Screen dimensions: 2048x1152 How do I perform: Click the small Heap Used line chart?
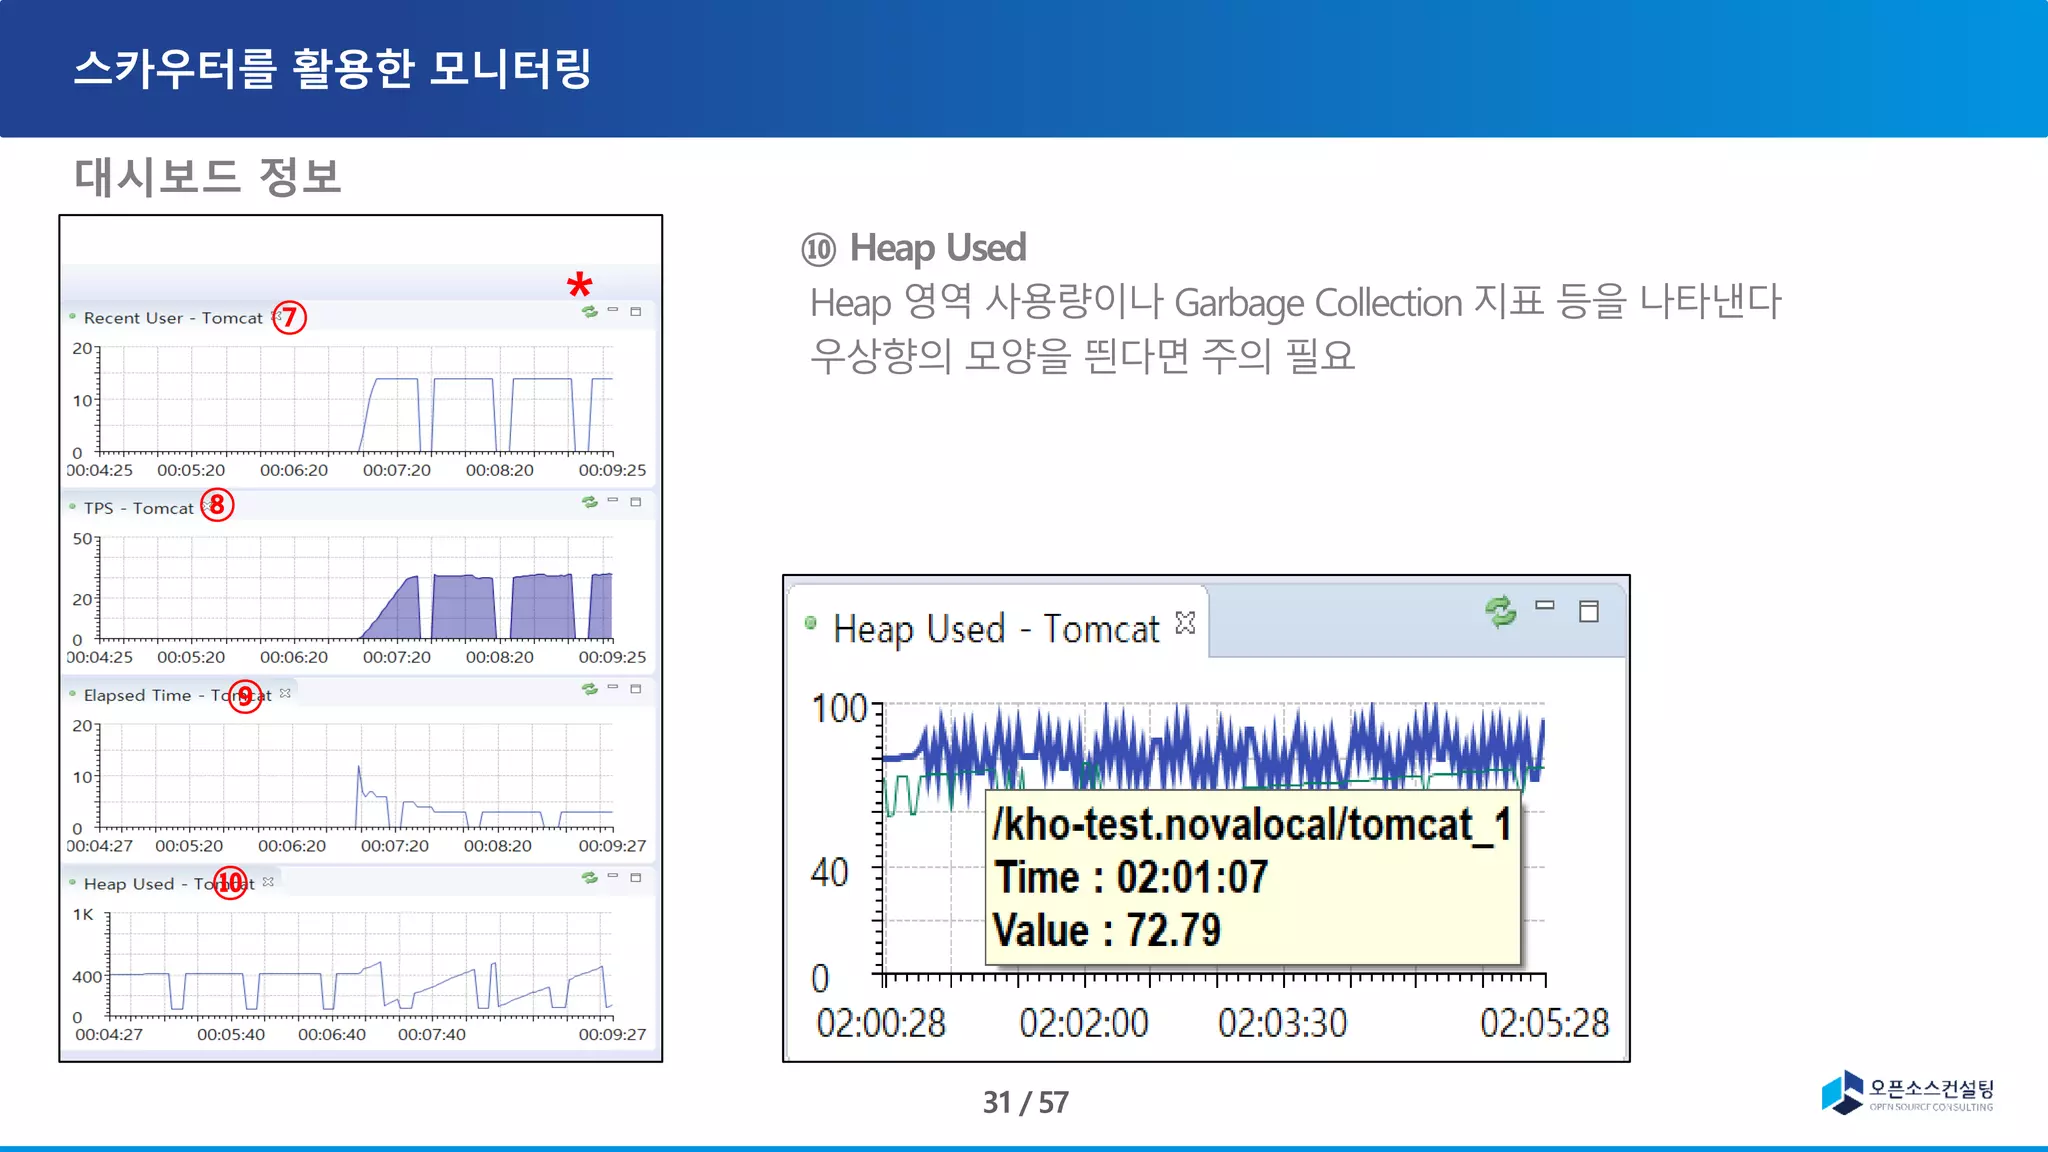pos(360,965)
